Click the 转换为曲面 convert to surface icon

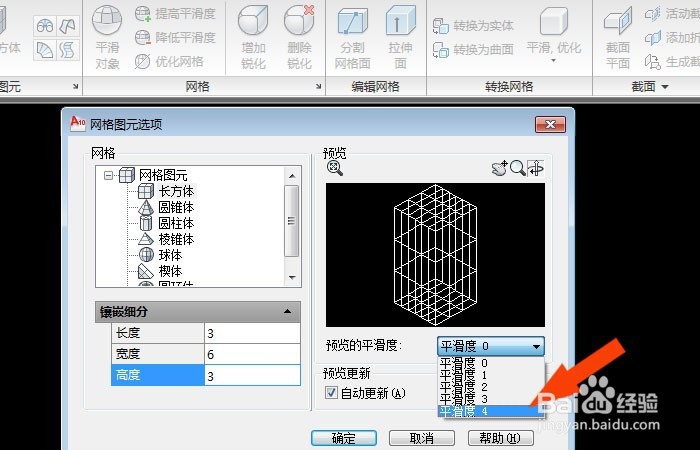[441, 50]
